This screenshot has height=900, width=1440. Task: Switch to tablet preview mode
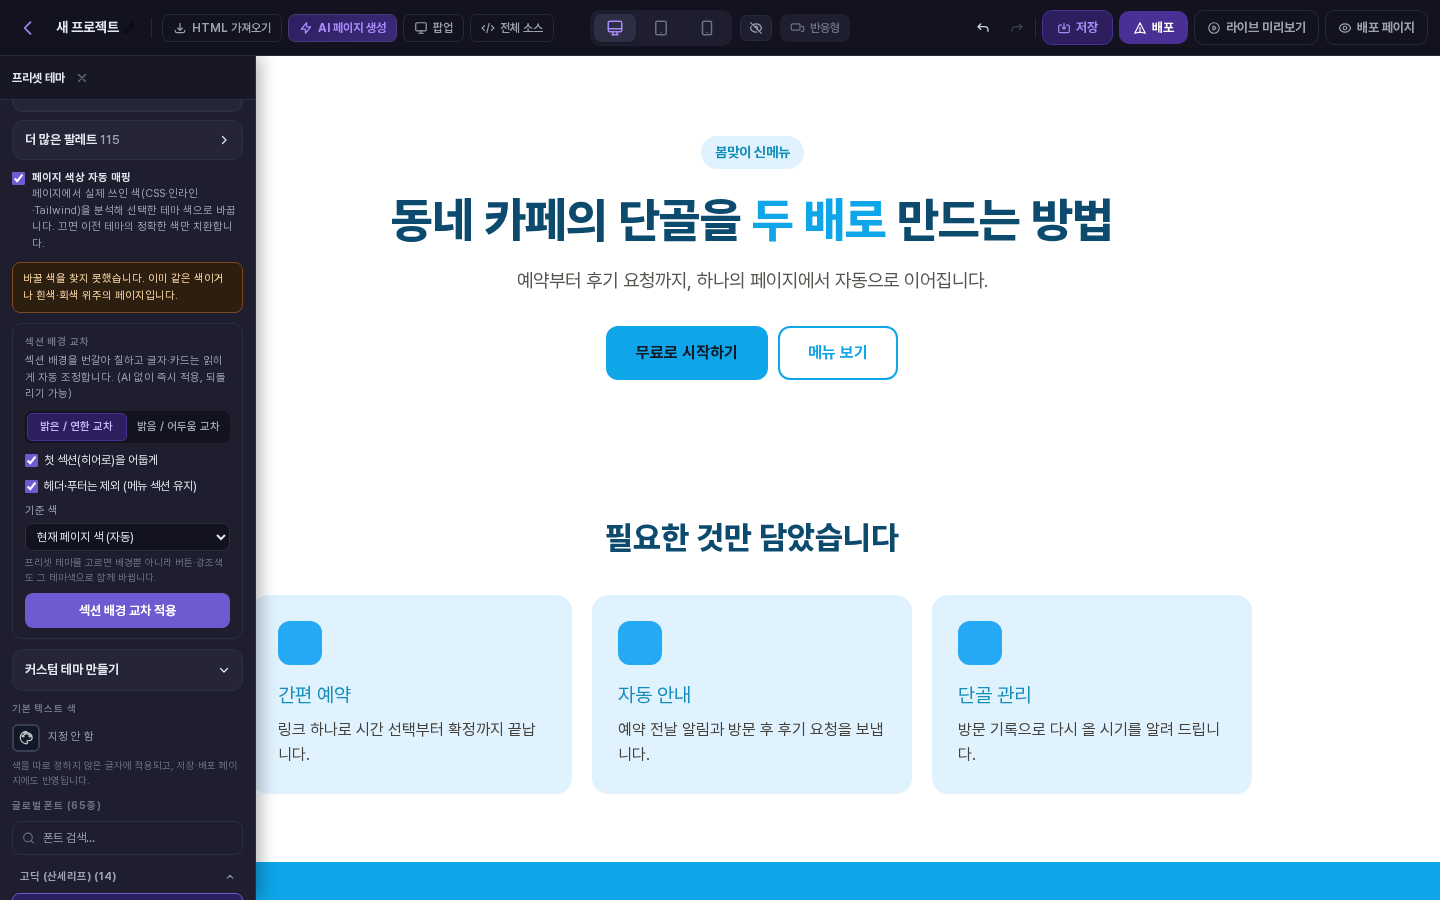[x=661, y=28]
